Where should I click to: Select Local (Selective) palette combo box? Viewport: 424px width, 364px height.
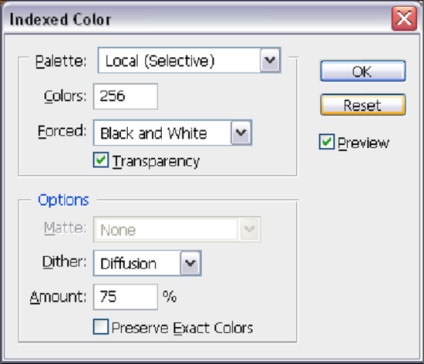[x=189, y=60]
